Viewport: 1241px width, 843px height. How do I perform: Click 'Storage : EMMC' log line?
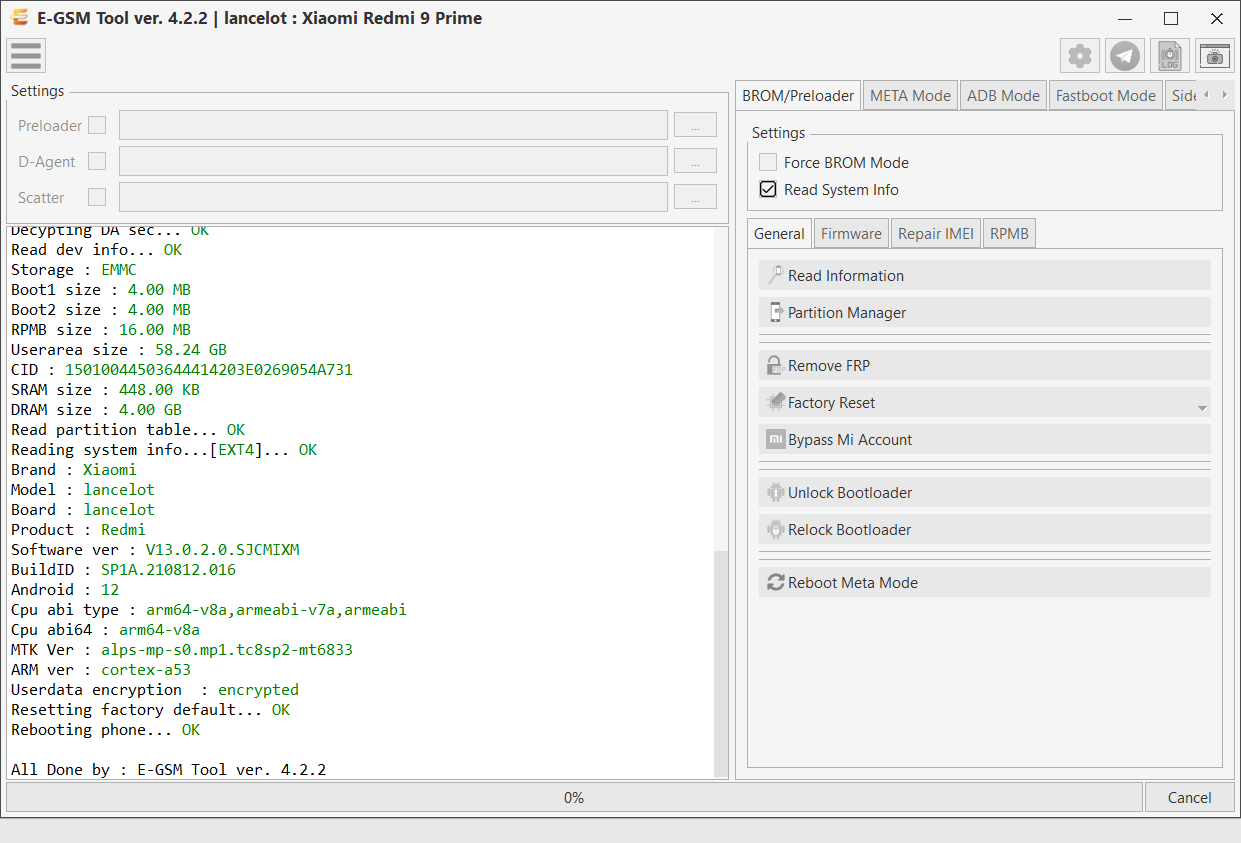point(74,270)
